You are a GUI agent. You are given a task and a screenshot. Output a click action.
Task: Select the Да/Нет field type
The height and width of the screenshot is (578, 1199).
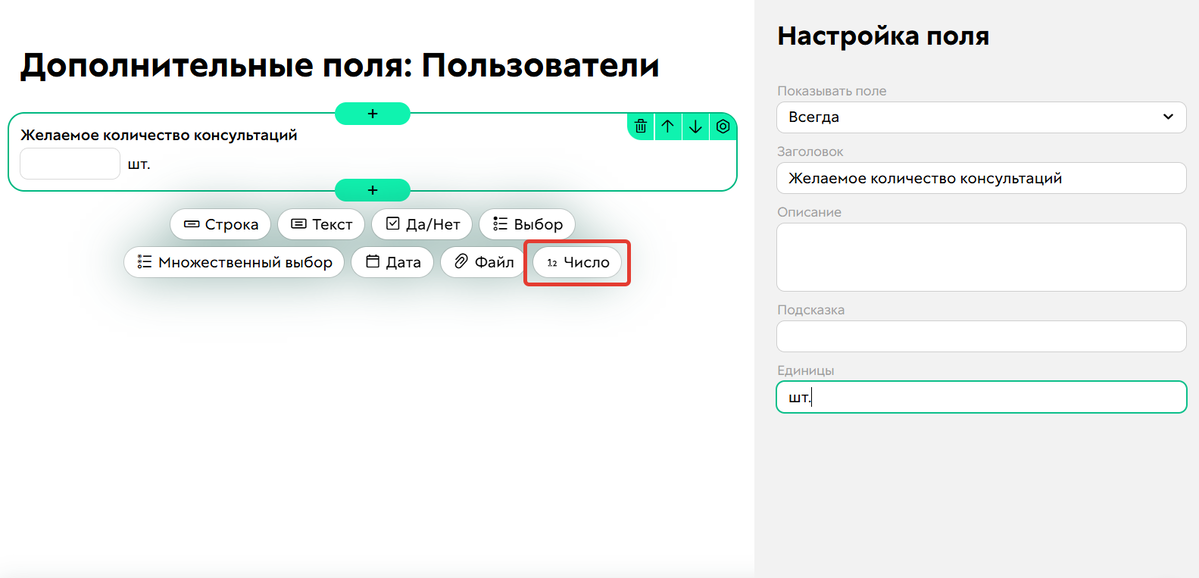pos(421,224)
